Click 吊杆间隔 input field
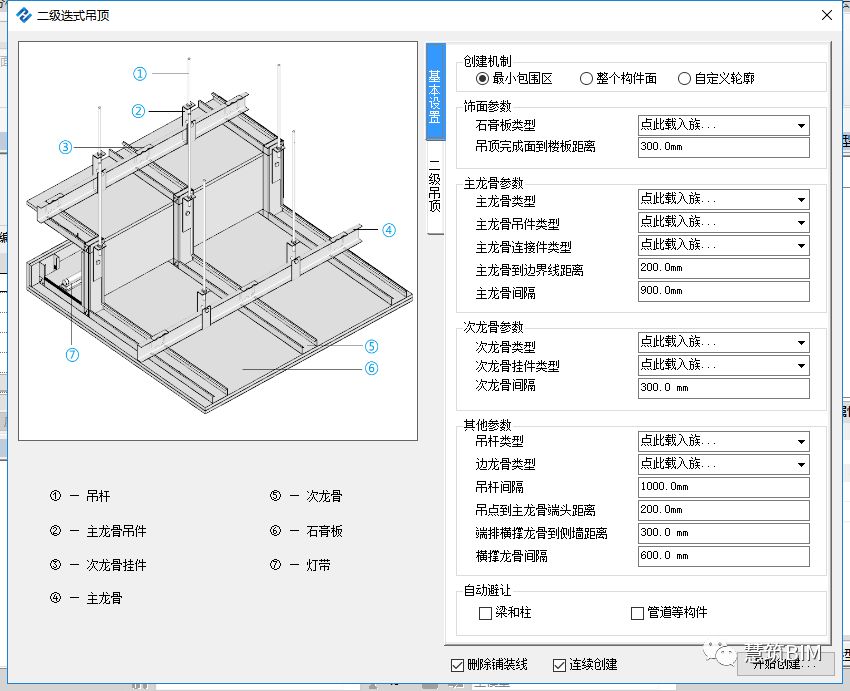 (x=724, y=487)
